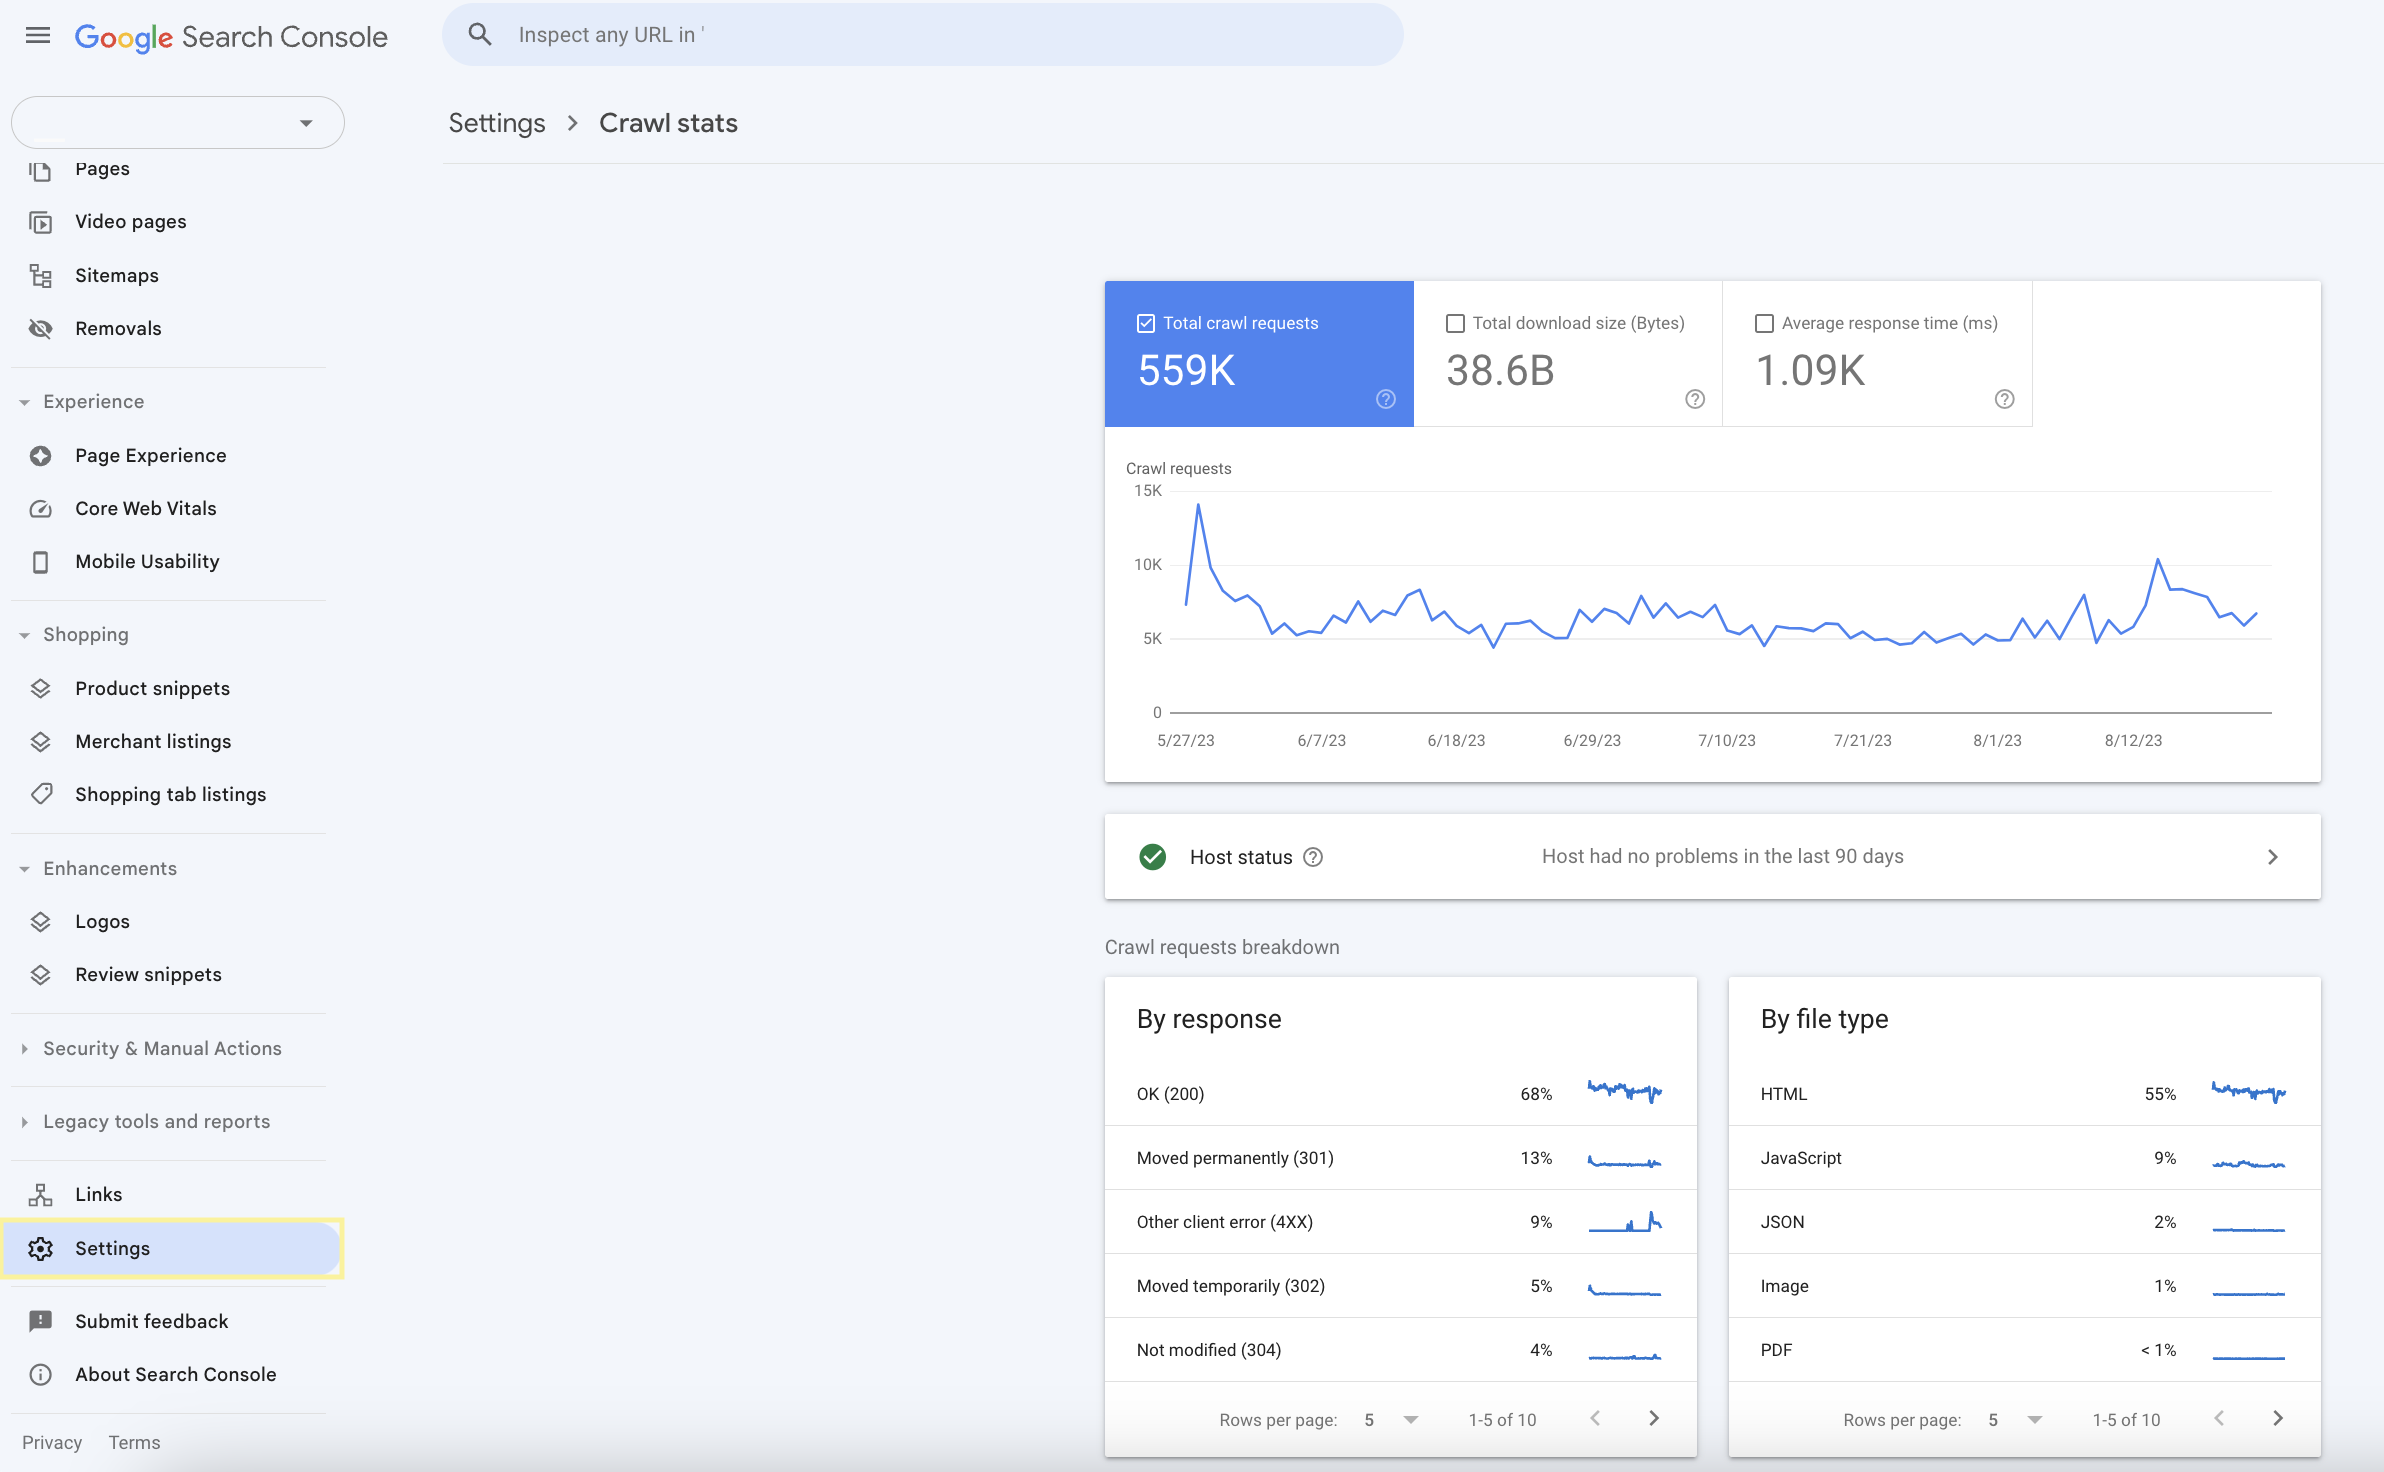Open Pages report in sidebar

(102, 169)
